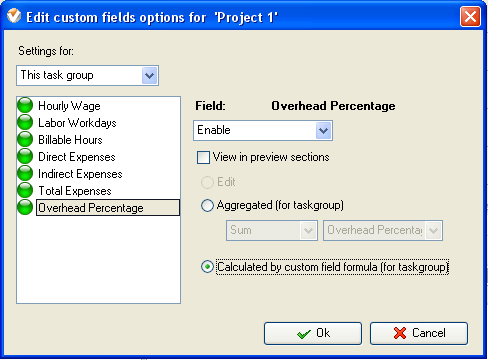Image resolution: width=488 pixels, height=360 pixels.
Task: Expand the Enable field state dropdown
Action: point(263,130)
